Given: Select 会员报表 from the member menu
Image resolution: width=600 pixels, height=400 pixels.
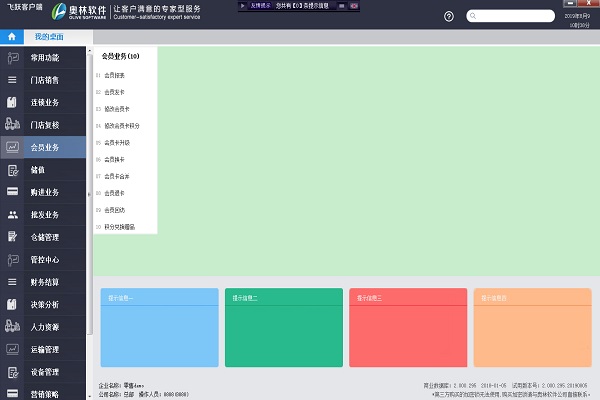Looking at the screenshot, I should pos(116,75).
